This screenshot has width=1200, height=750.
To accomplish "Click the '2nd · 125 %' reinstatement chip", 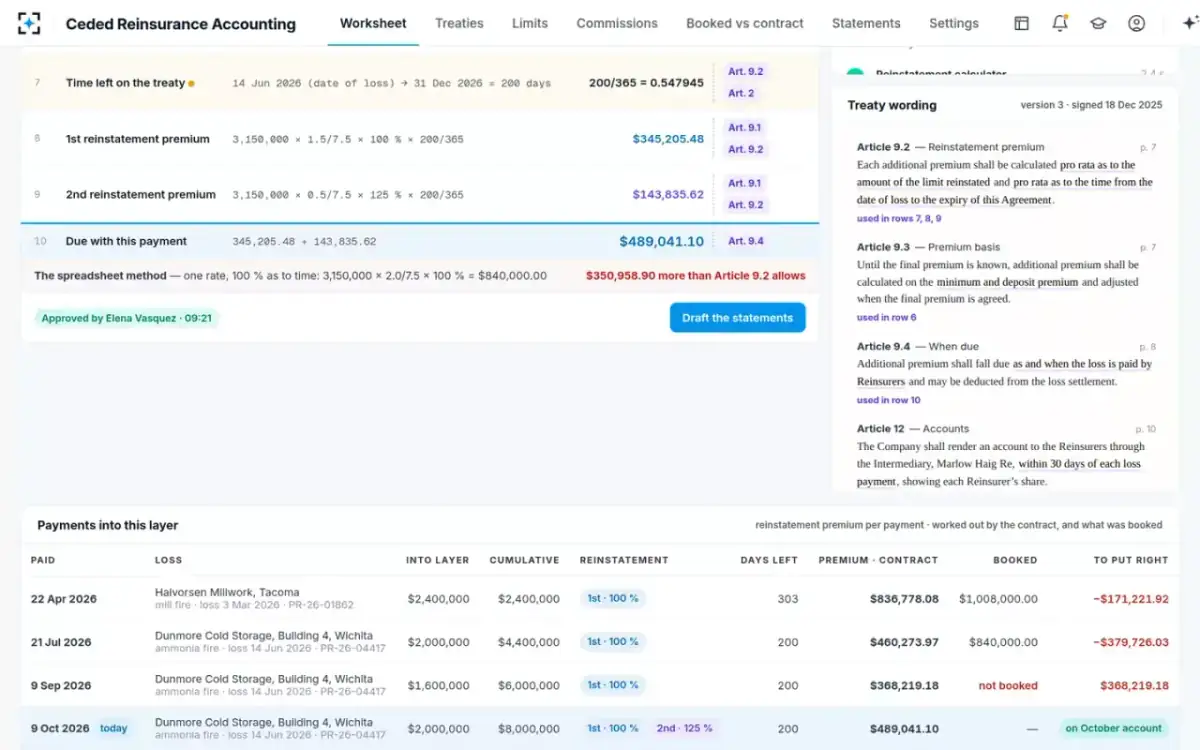I will point(684,728).
